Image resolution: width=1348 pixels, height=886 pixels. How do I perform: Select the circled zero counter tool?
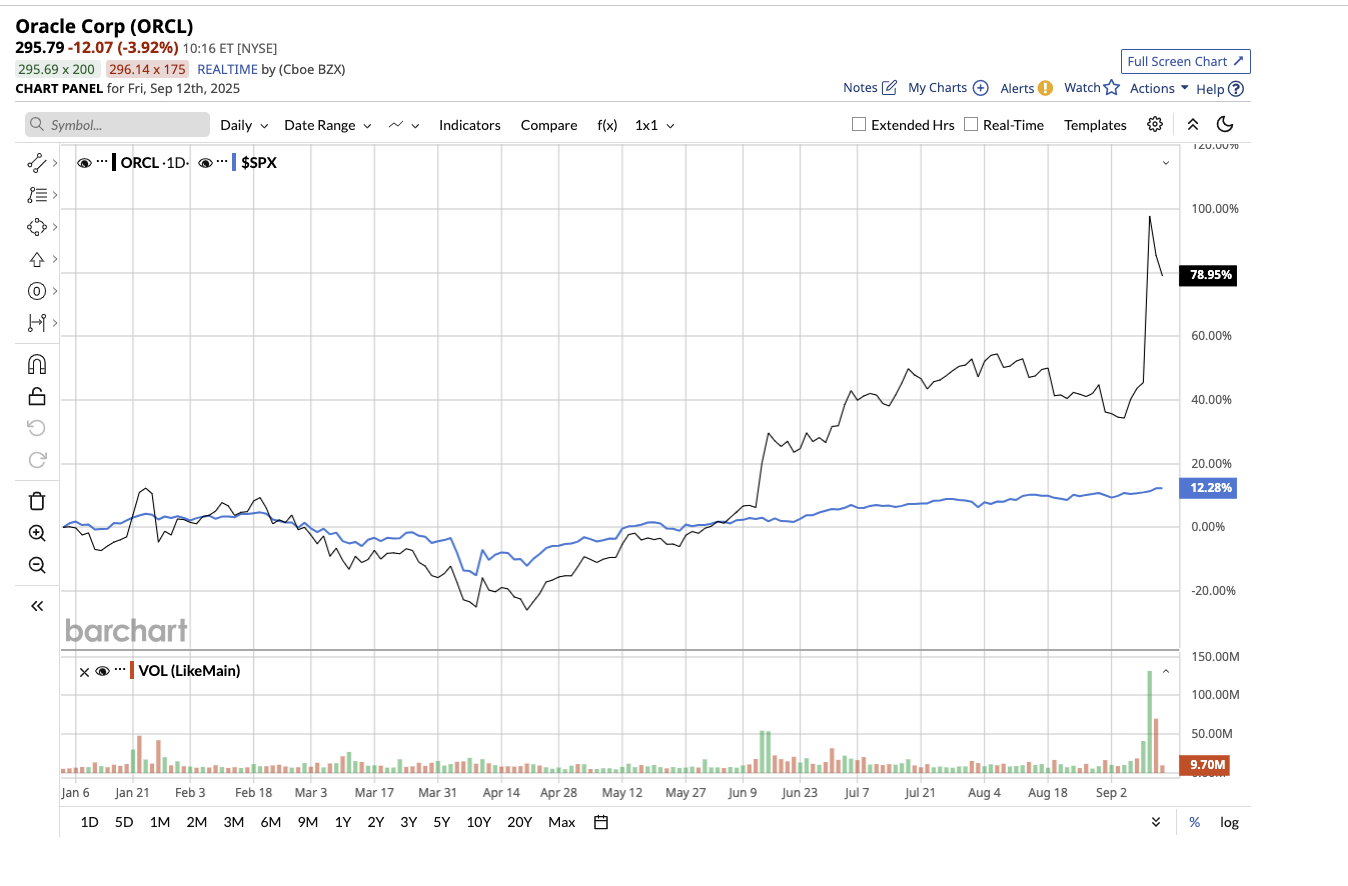(x=37, y=291)
